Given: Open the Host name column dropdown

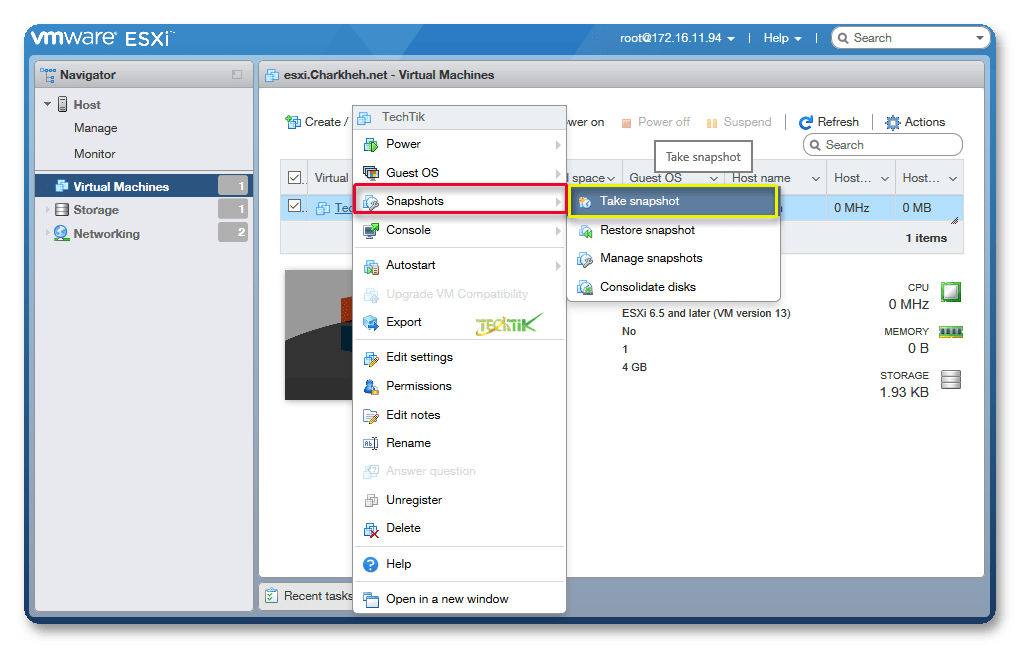Looking at the screenshot, I should [816, 178].
